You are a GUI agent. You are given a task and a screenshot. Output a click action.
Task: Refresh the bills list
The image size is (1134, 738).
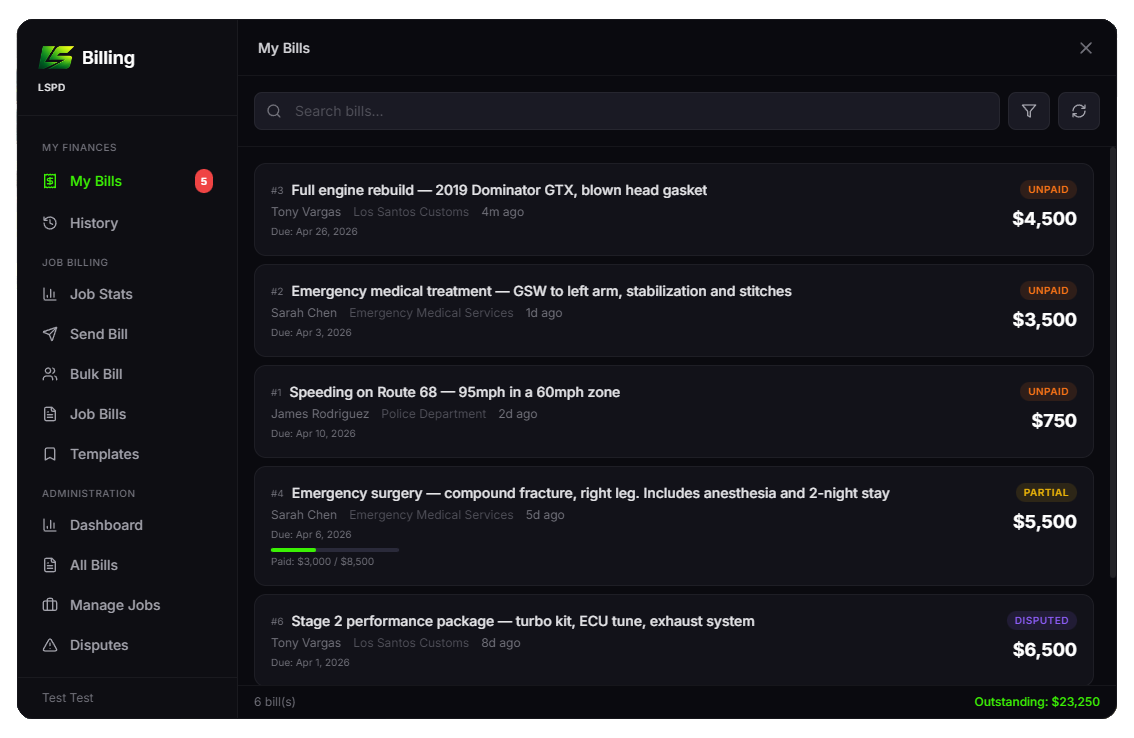[1079, 111]
